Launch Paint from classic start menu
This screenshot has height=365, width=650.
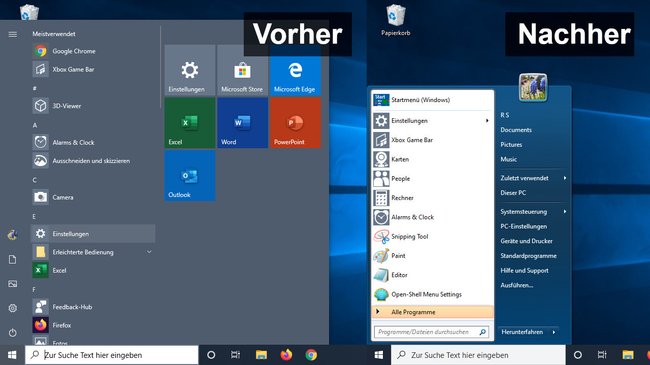pyautogui.click(x=432, y=256)
